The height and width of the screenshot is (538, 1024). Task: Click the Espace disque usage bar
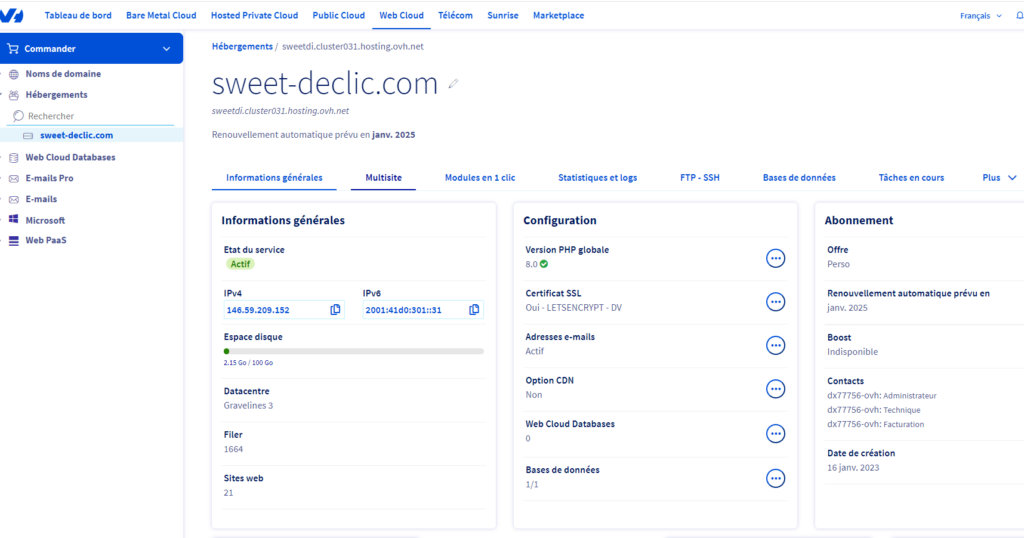354,351
